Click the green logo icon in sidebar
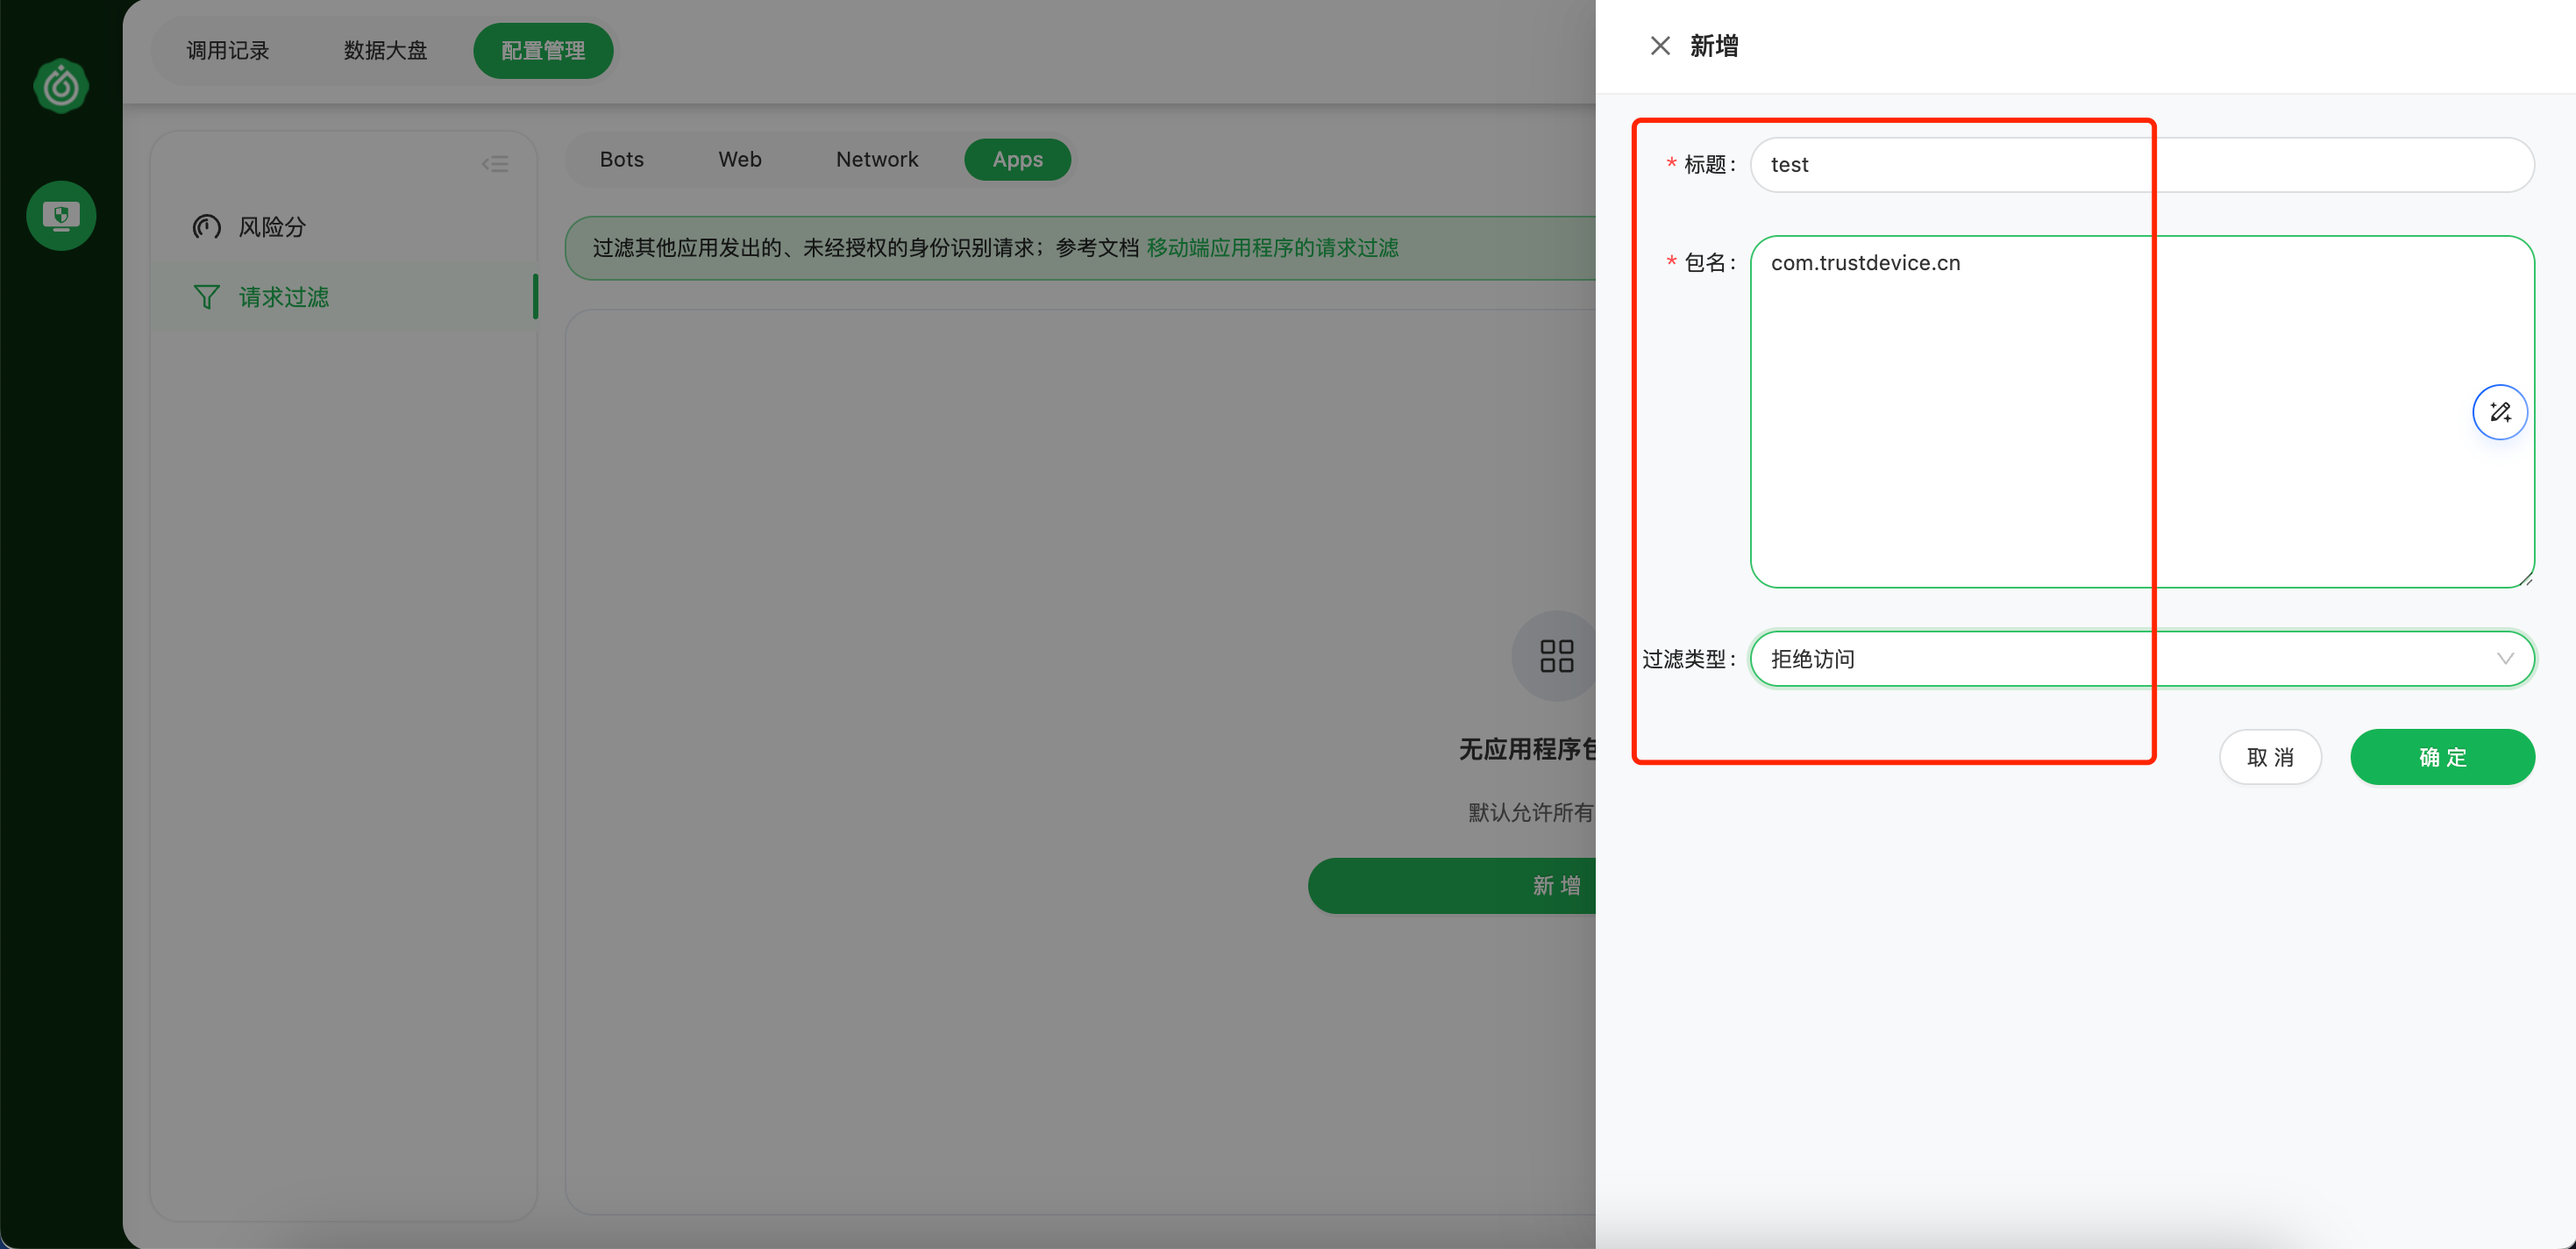Viewport: 2576px width, 1249px height. click(61, 86)
